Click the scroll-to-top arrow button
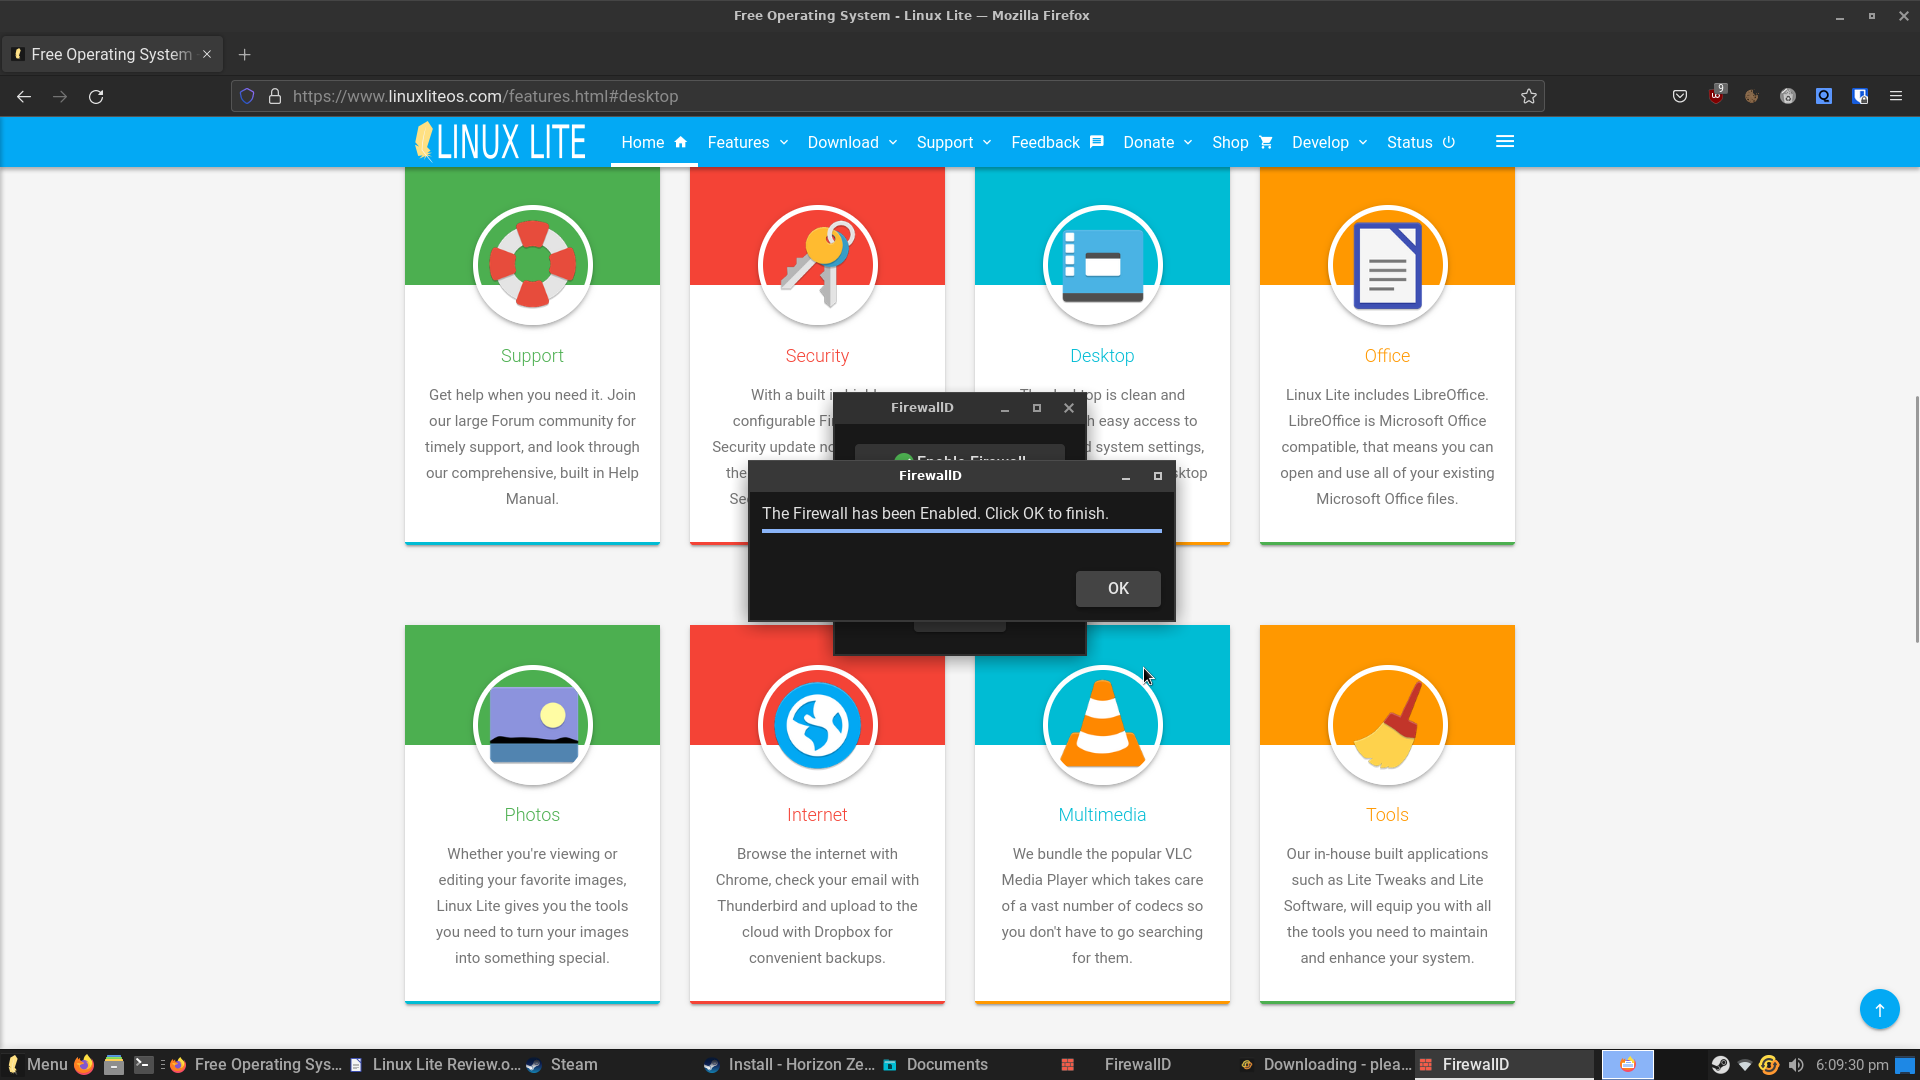The image size is (1920, 1080). tap(1880, 1009)
